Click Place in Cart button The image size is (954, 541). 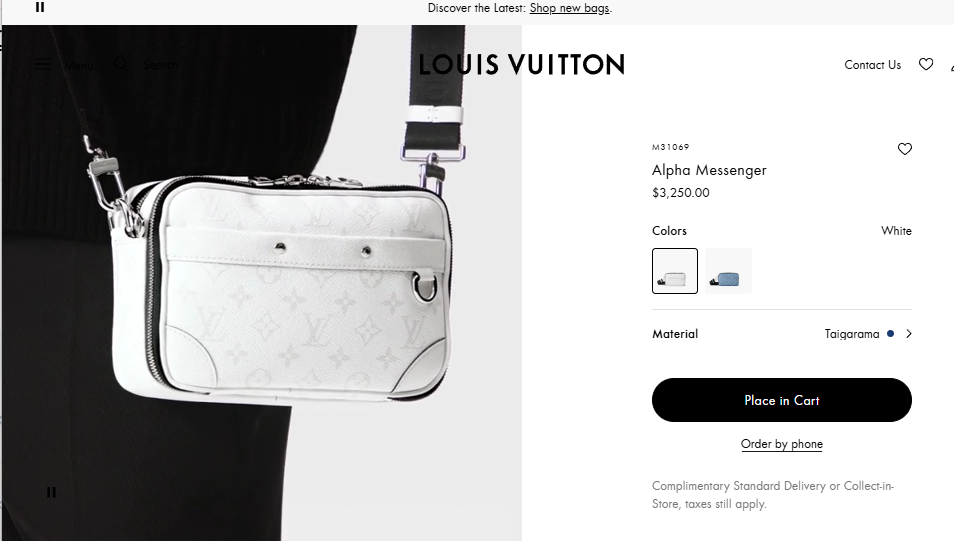click(782, 400)
